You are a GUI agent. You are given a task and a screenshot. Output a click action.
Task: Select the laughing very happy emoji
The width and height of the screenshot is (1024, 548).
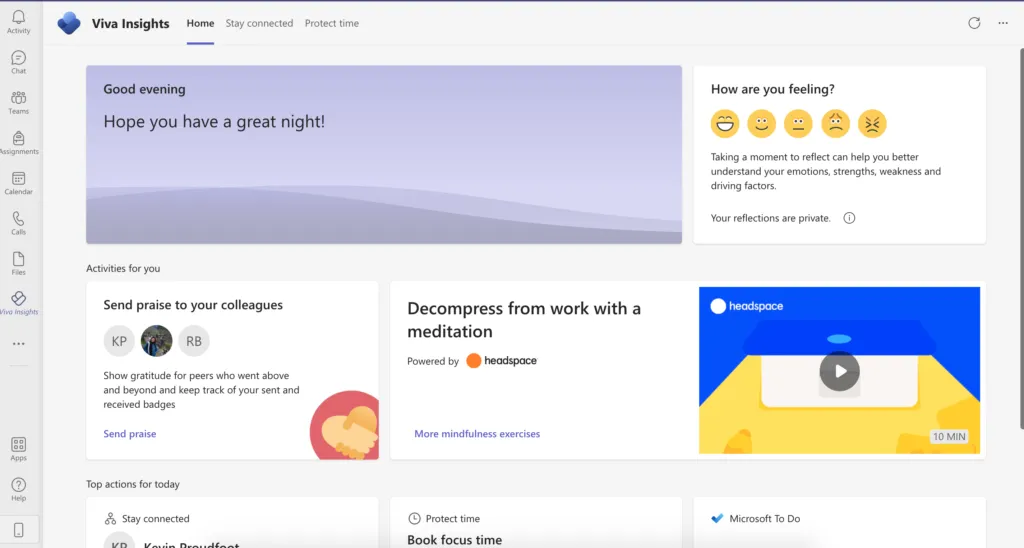pyautogui.click(x=725, y=123)
